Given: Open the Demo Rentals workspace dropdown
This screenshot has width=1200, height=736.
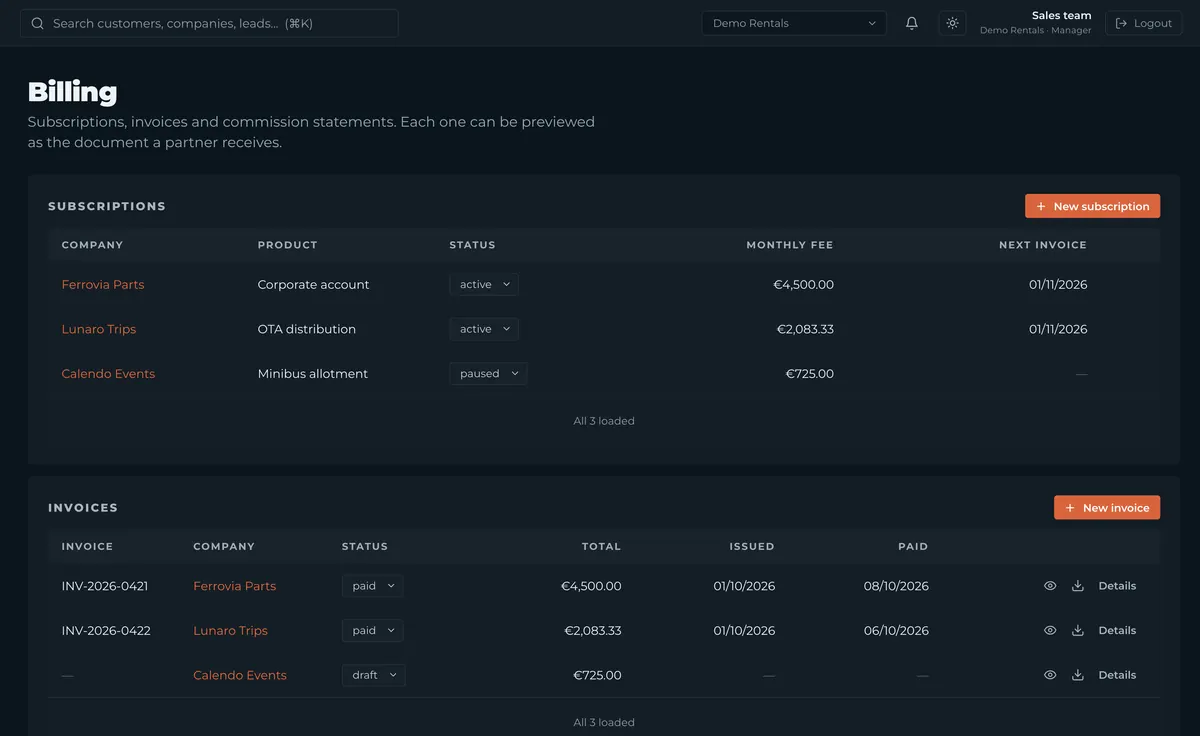Looking at the screenshot, I should [794, 23].
